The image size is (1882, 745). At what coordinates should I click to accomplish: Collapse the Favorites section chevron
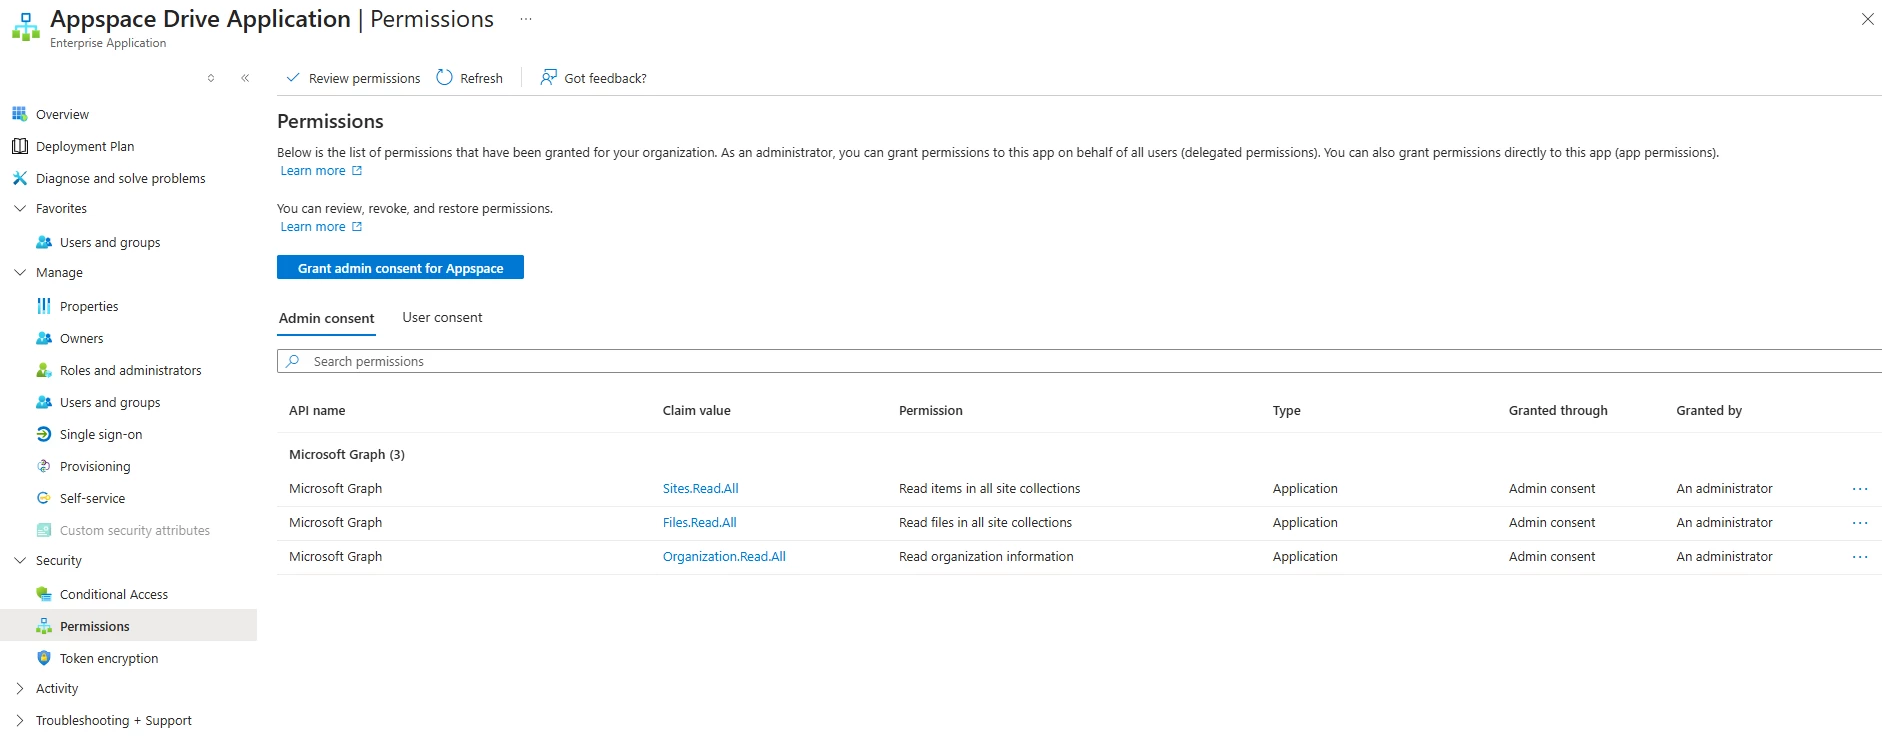pyautogui.click(x=19, y=208)
